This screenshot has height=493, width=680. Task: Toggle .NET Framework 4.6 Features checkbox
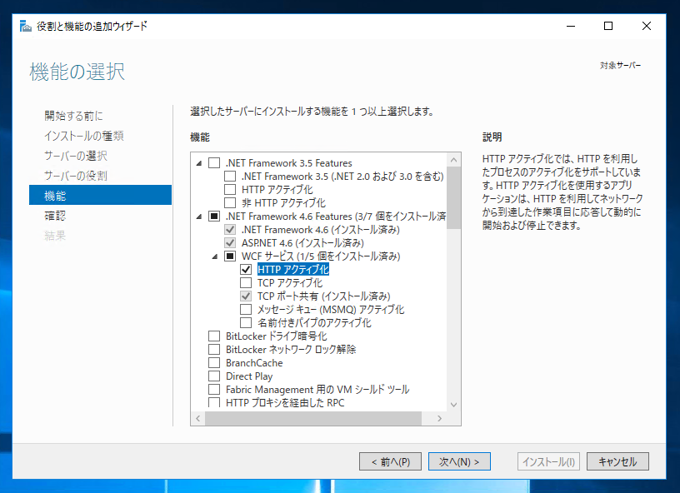click(x=214, y=216)
